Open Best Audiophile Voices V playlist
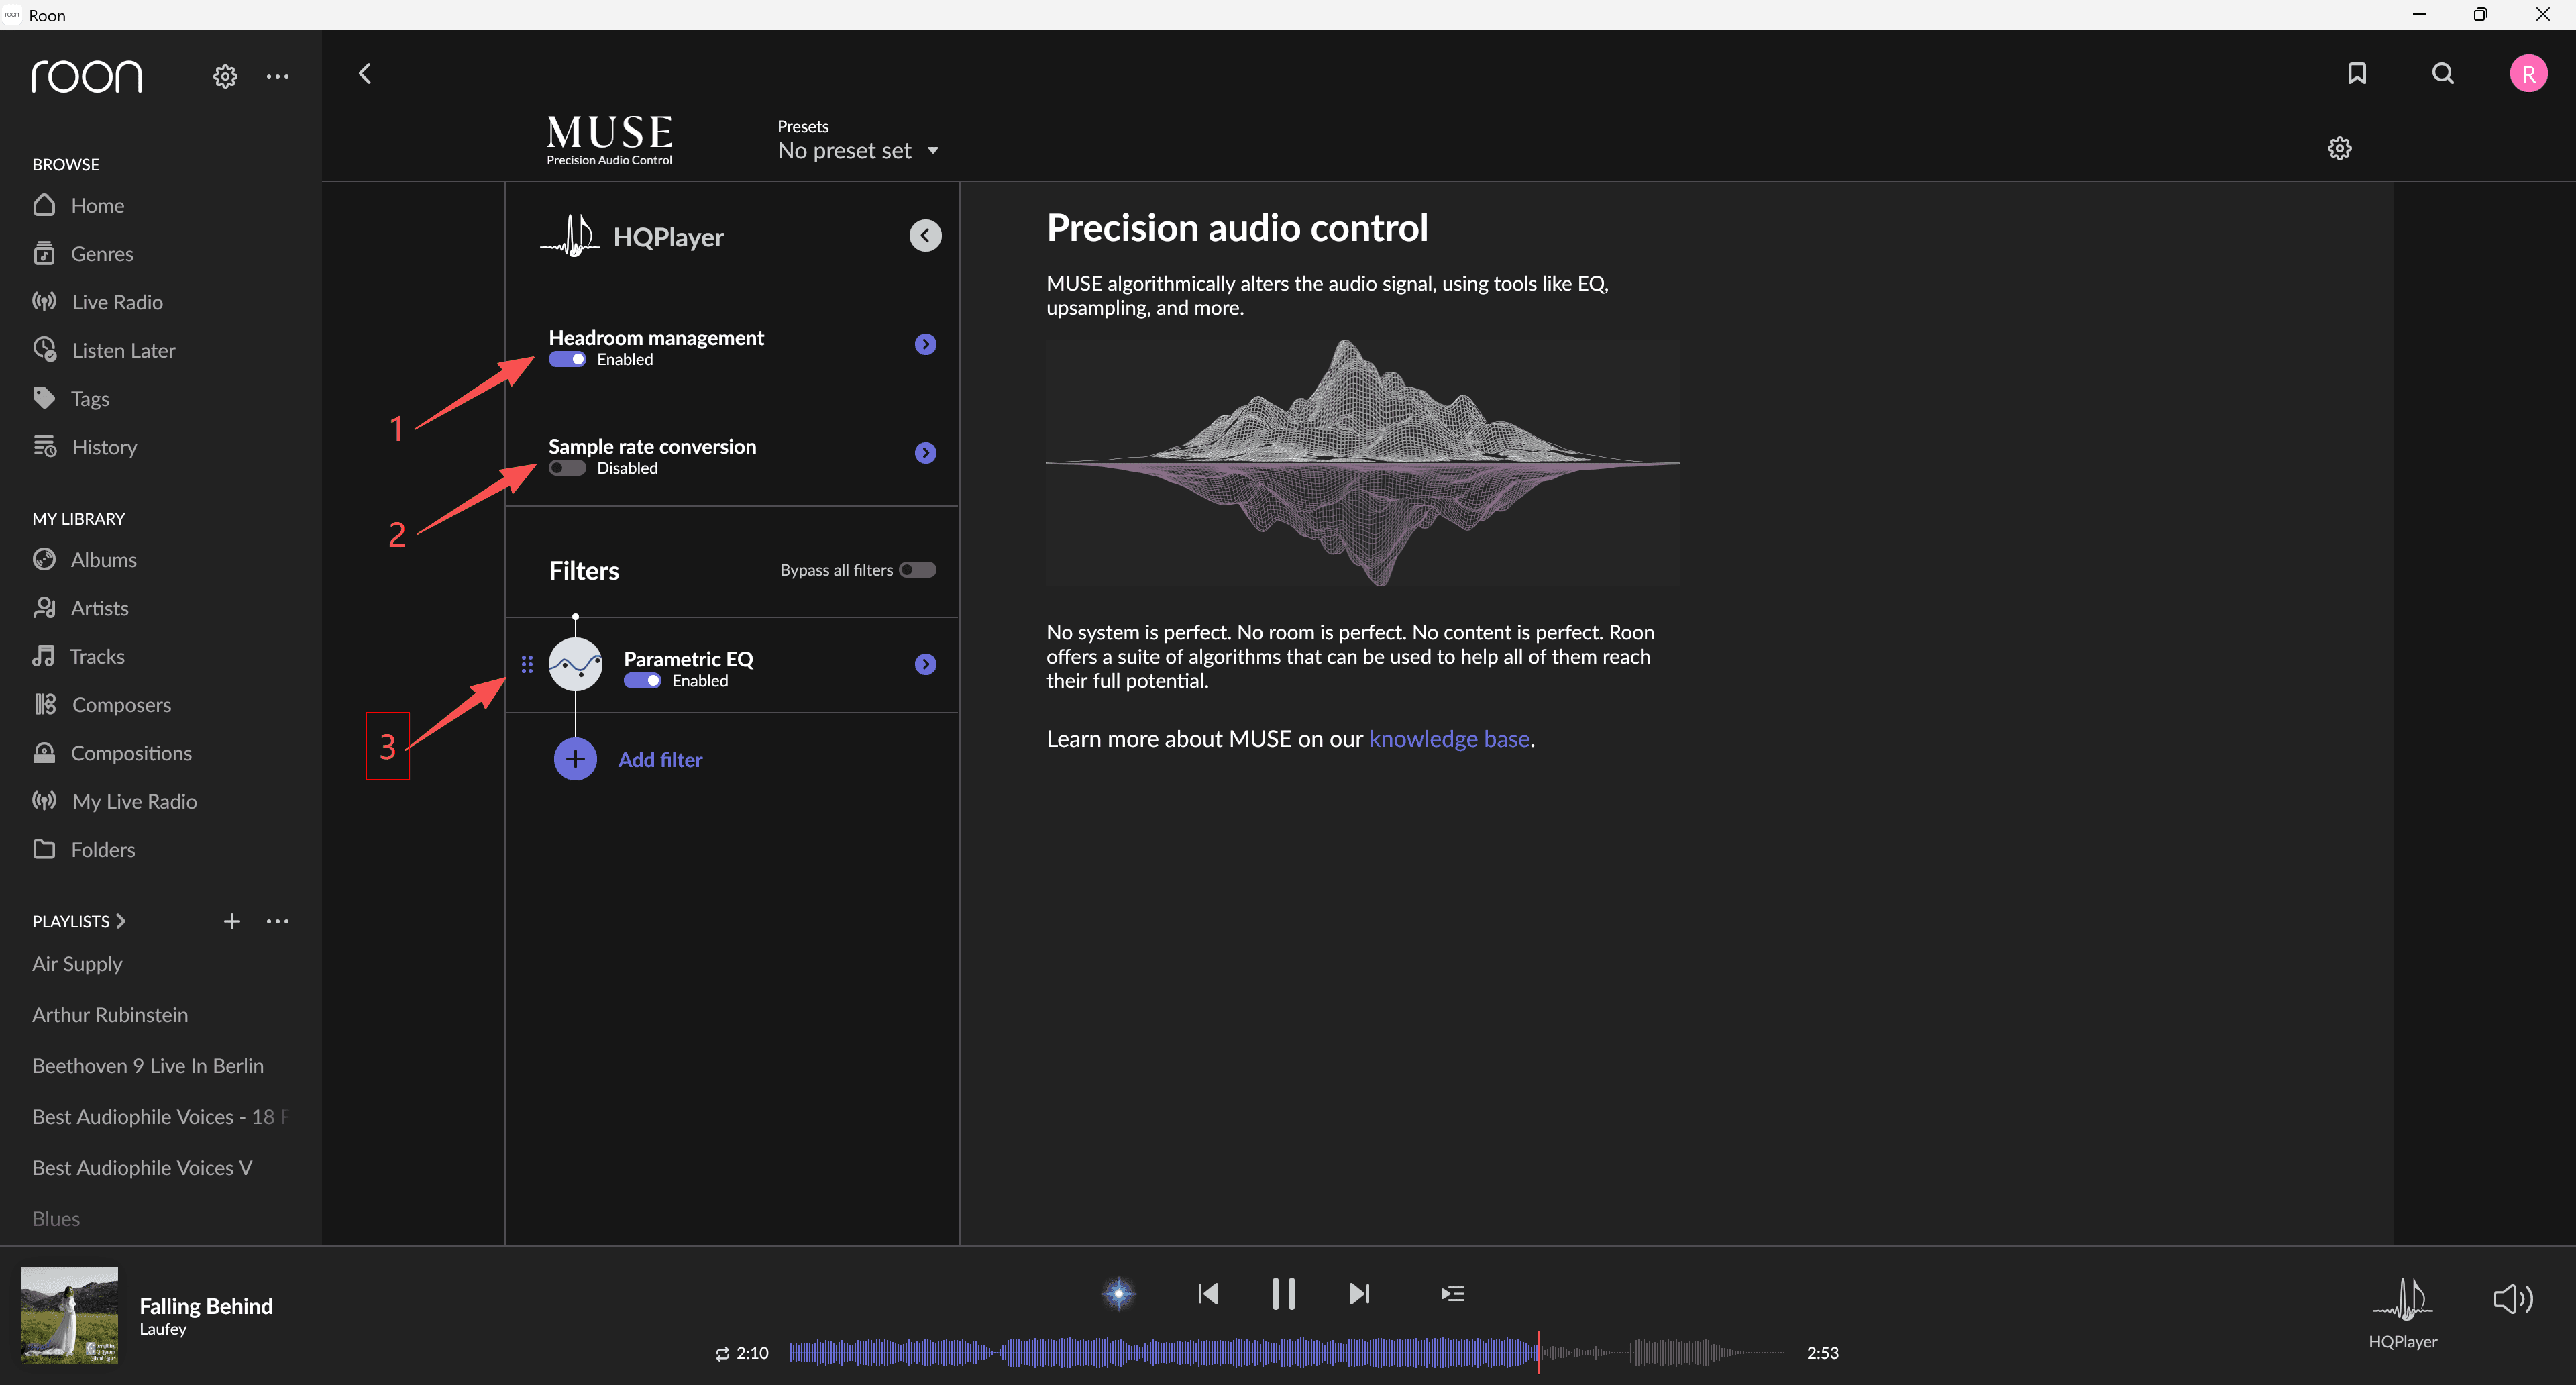 [x=142, y=1168]
